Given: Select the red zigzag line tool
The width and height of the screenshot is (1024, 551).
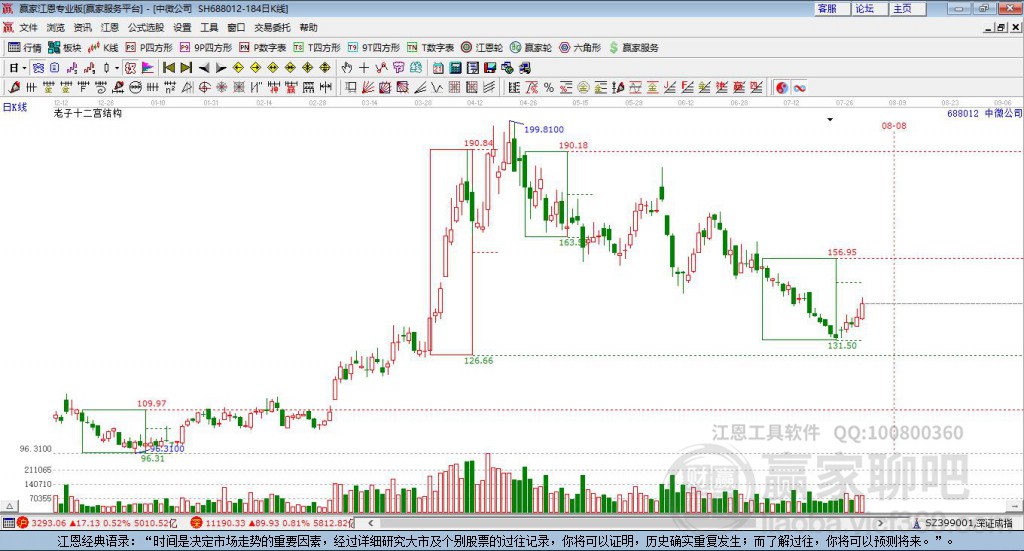Looking at the screenshot, I should pyautogui.click(x=381, y=68).
